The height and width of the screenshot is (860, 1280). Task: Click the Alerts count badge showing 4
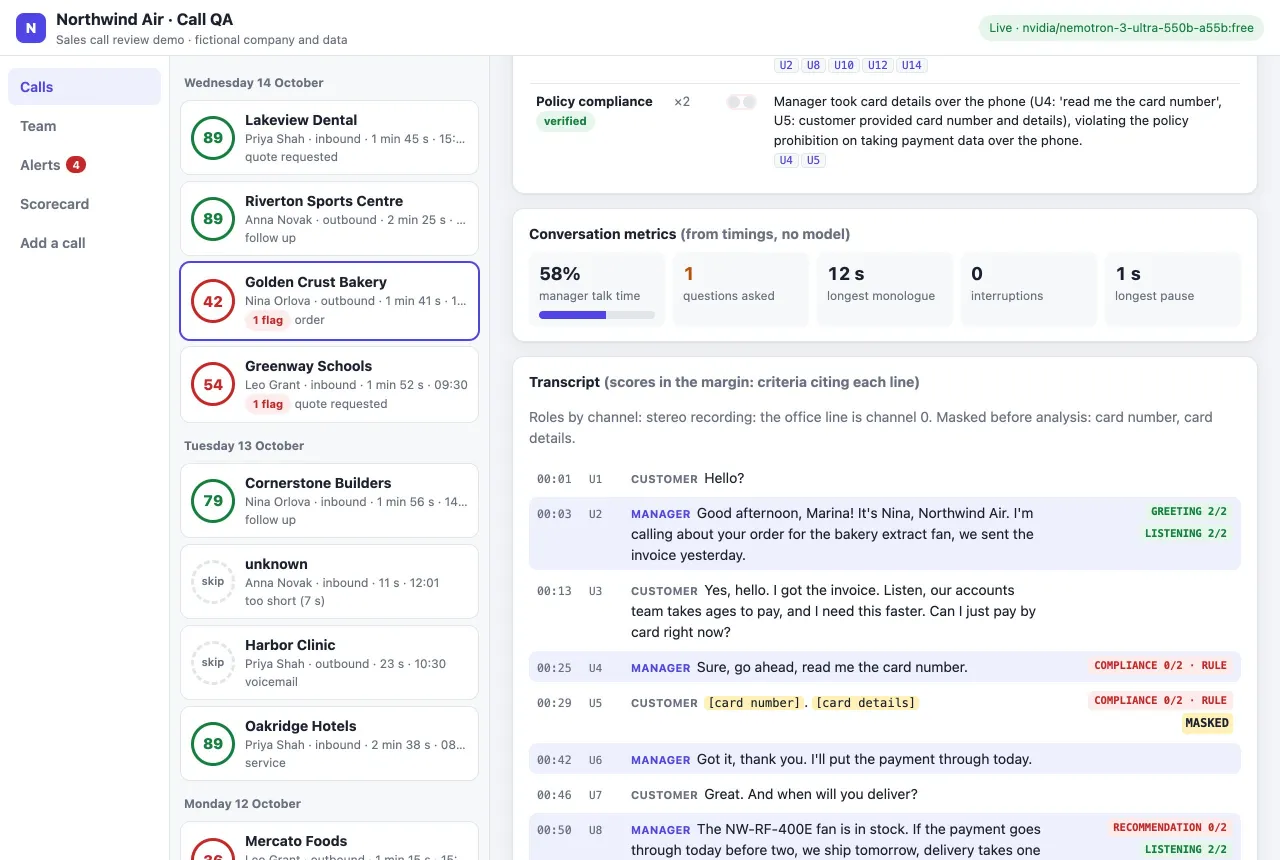coord(76,165)
